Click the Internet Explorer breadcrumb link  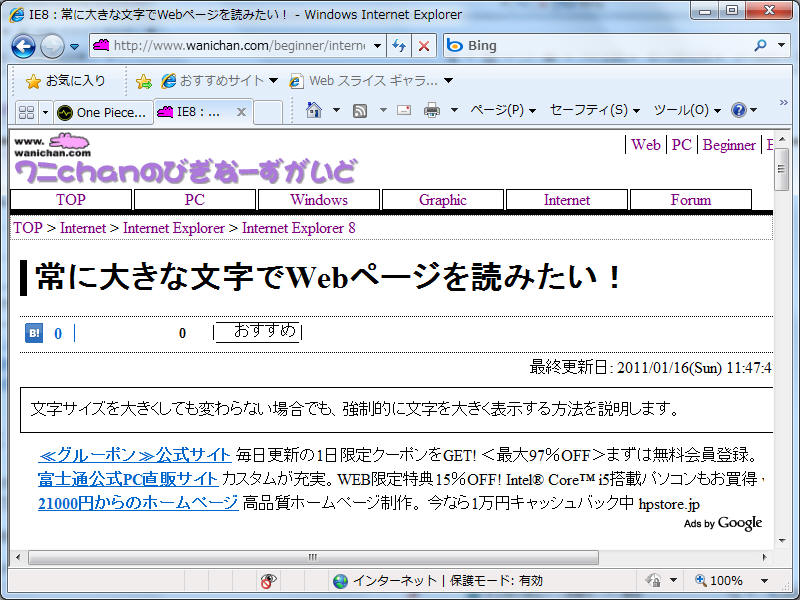[x=173, y=228]
